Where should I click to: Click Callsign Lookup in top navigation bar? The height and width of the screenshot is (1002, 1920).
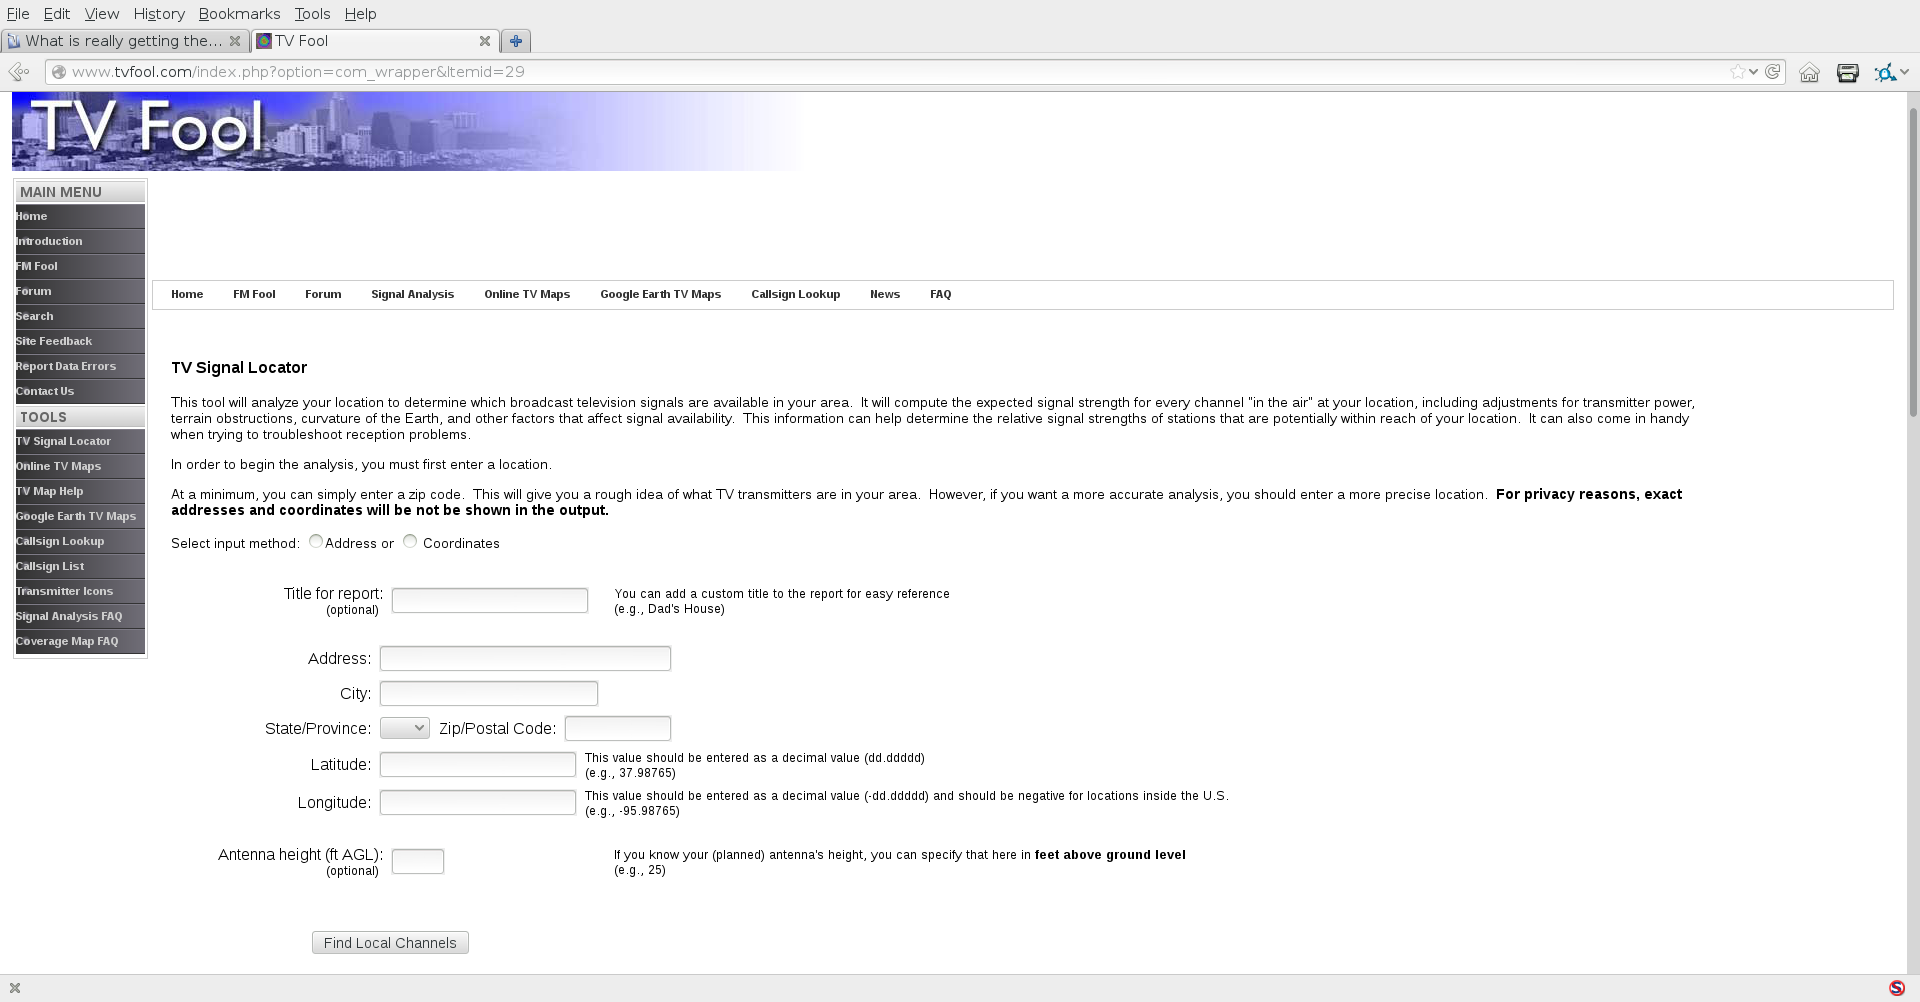click(795, 294)
